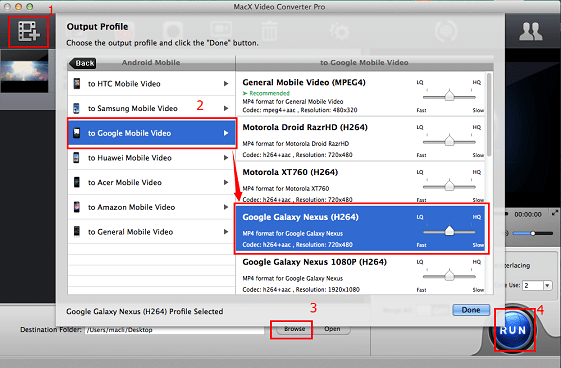The width and height of the screenshot is (561, 368).
Task: Select Google Galaxy Nexus (H264) profile
Action: 361,229
